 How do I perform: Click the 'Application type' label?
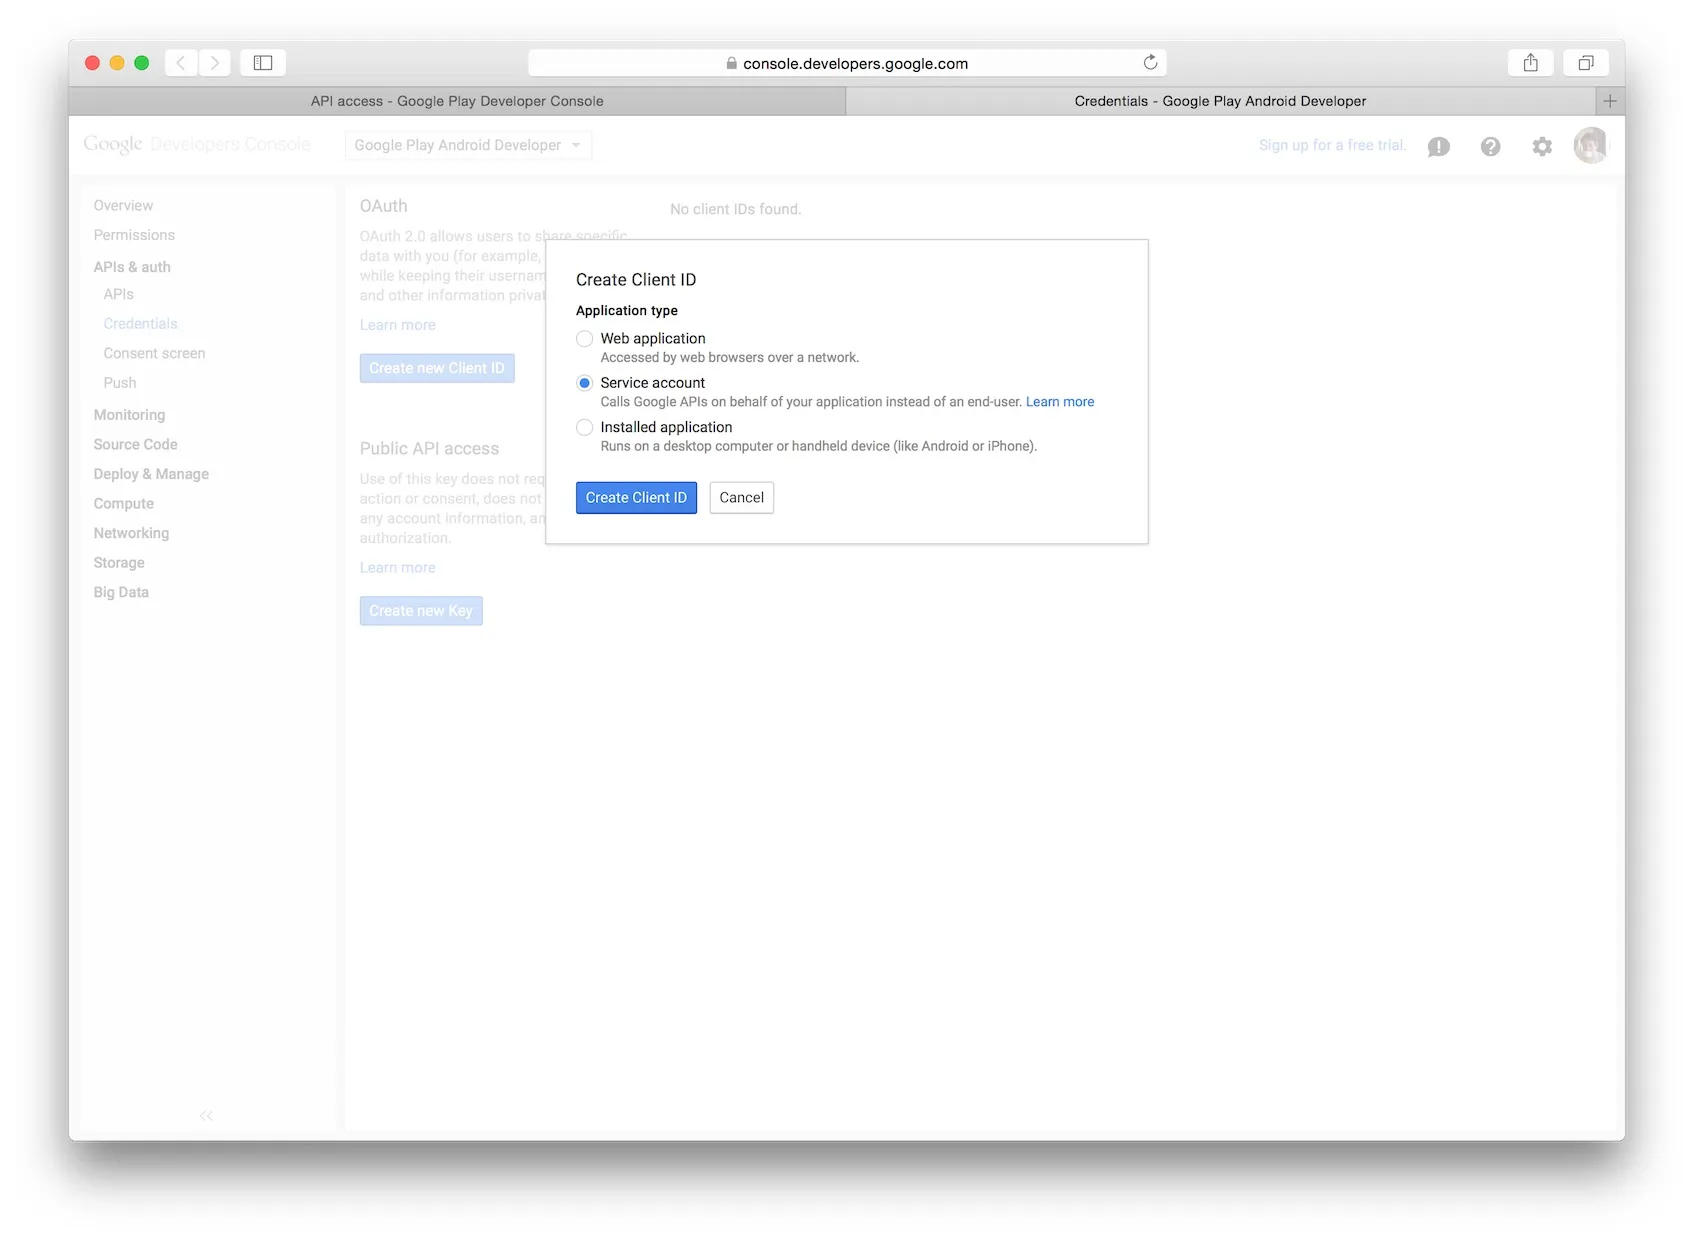point(627,311)
